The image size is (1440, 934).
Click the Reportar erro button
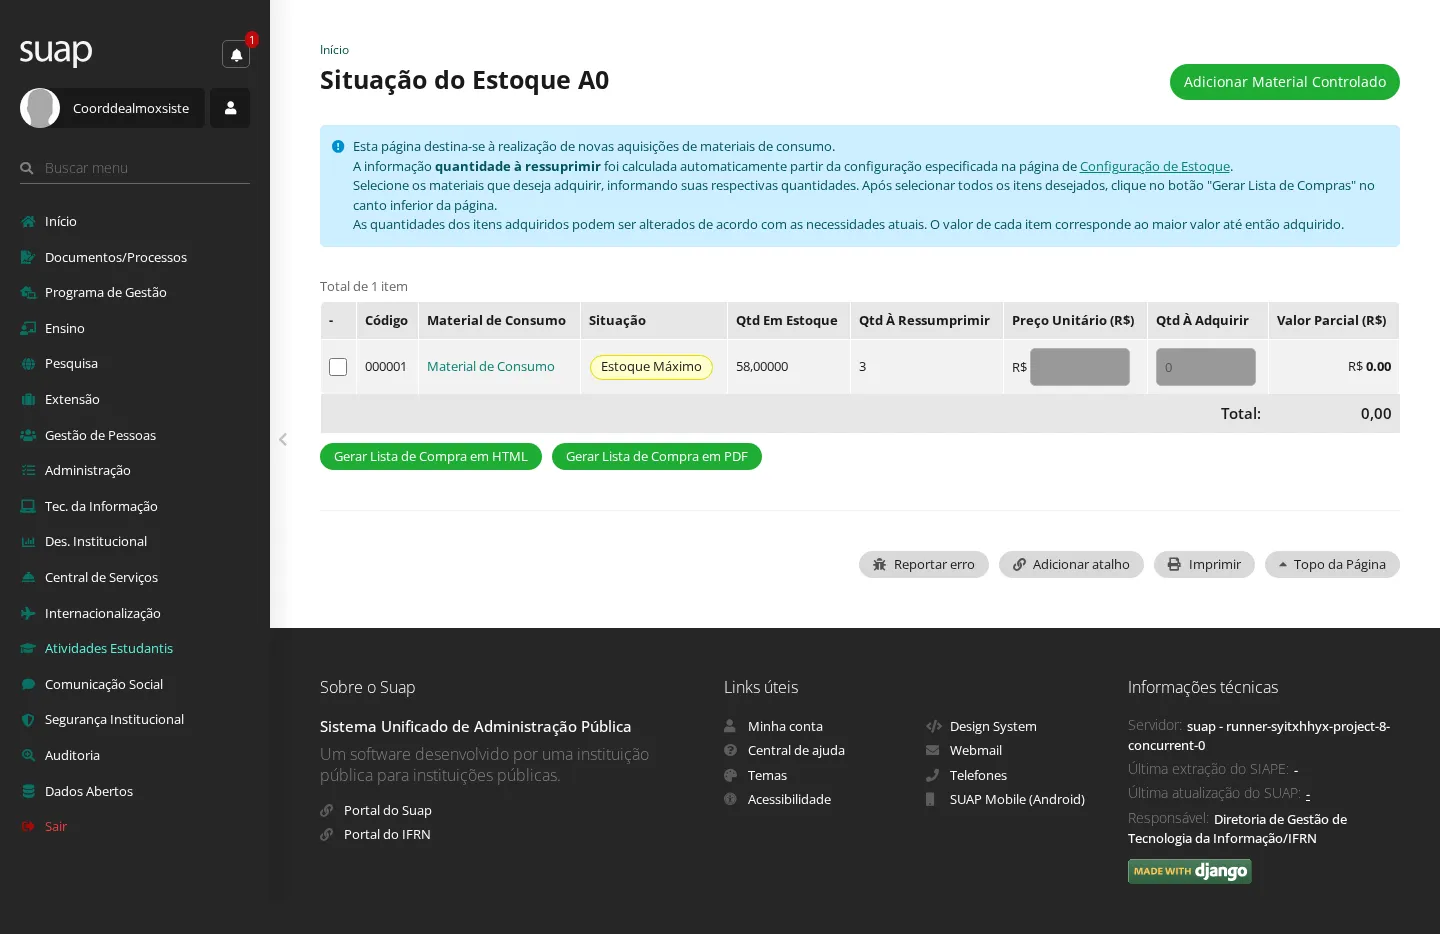(923, 565)
